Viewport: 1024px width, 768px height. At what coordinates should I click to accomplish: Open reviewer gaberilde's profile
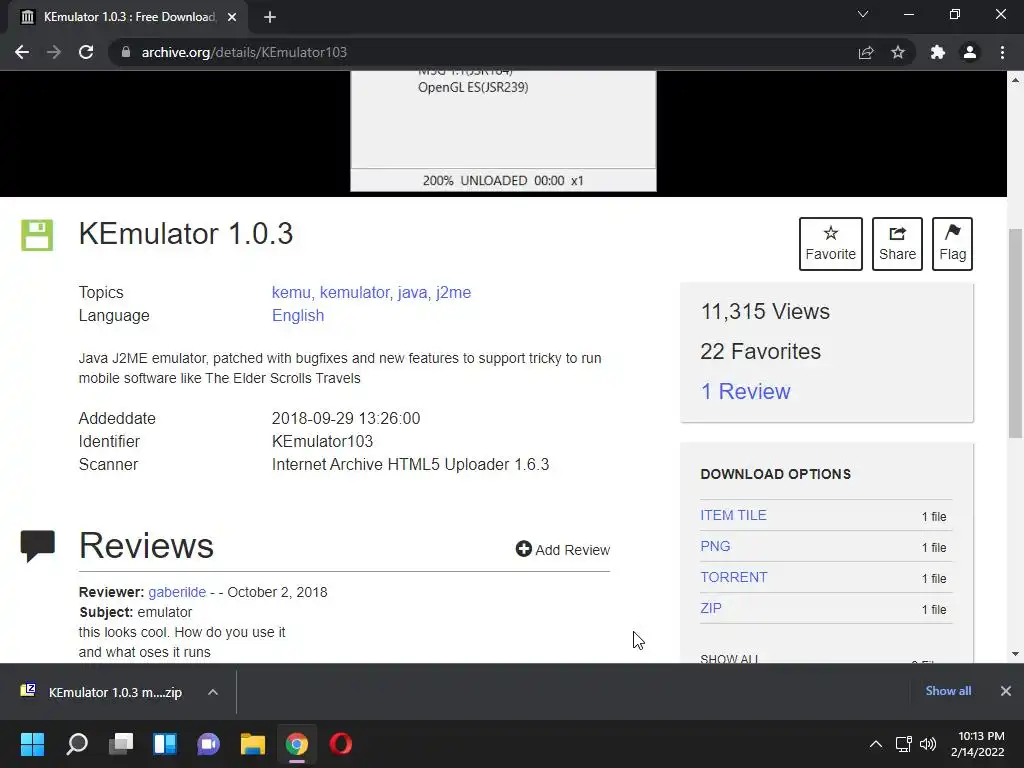(x=177, y=592)
